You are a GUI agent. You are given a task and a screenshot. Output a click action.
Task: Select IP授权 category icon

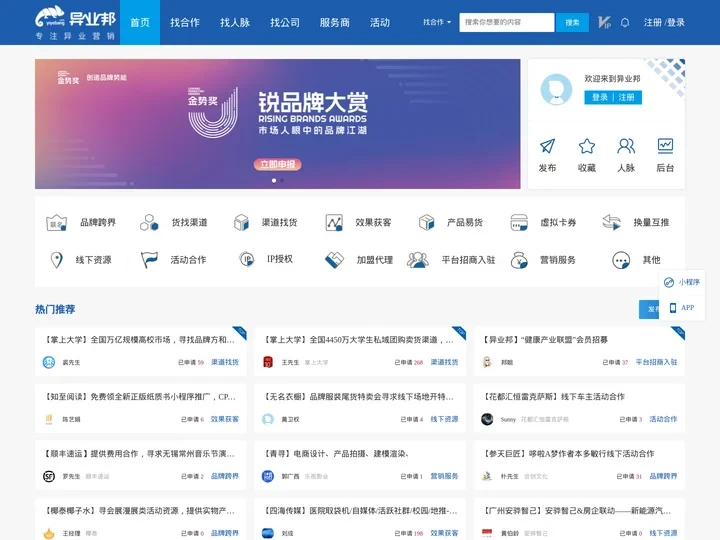(x=247, y=259)
